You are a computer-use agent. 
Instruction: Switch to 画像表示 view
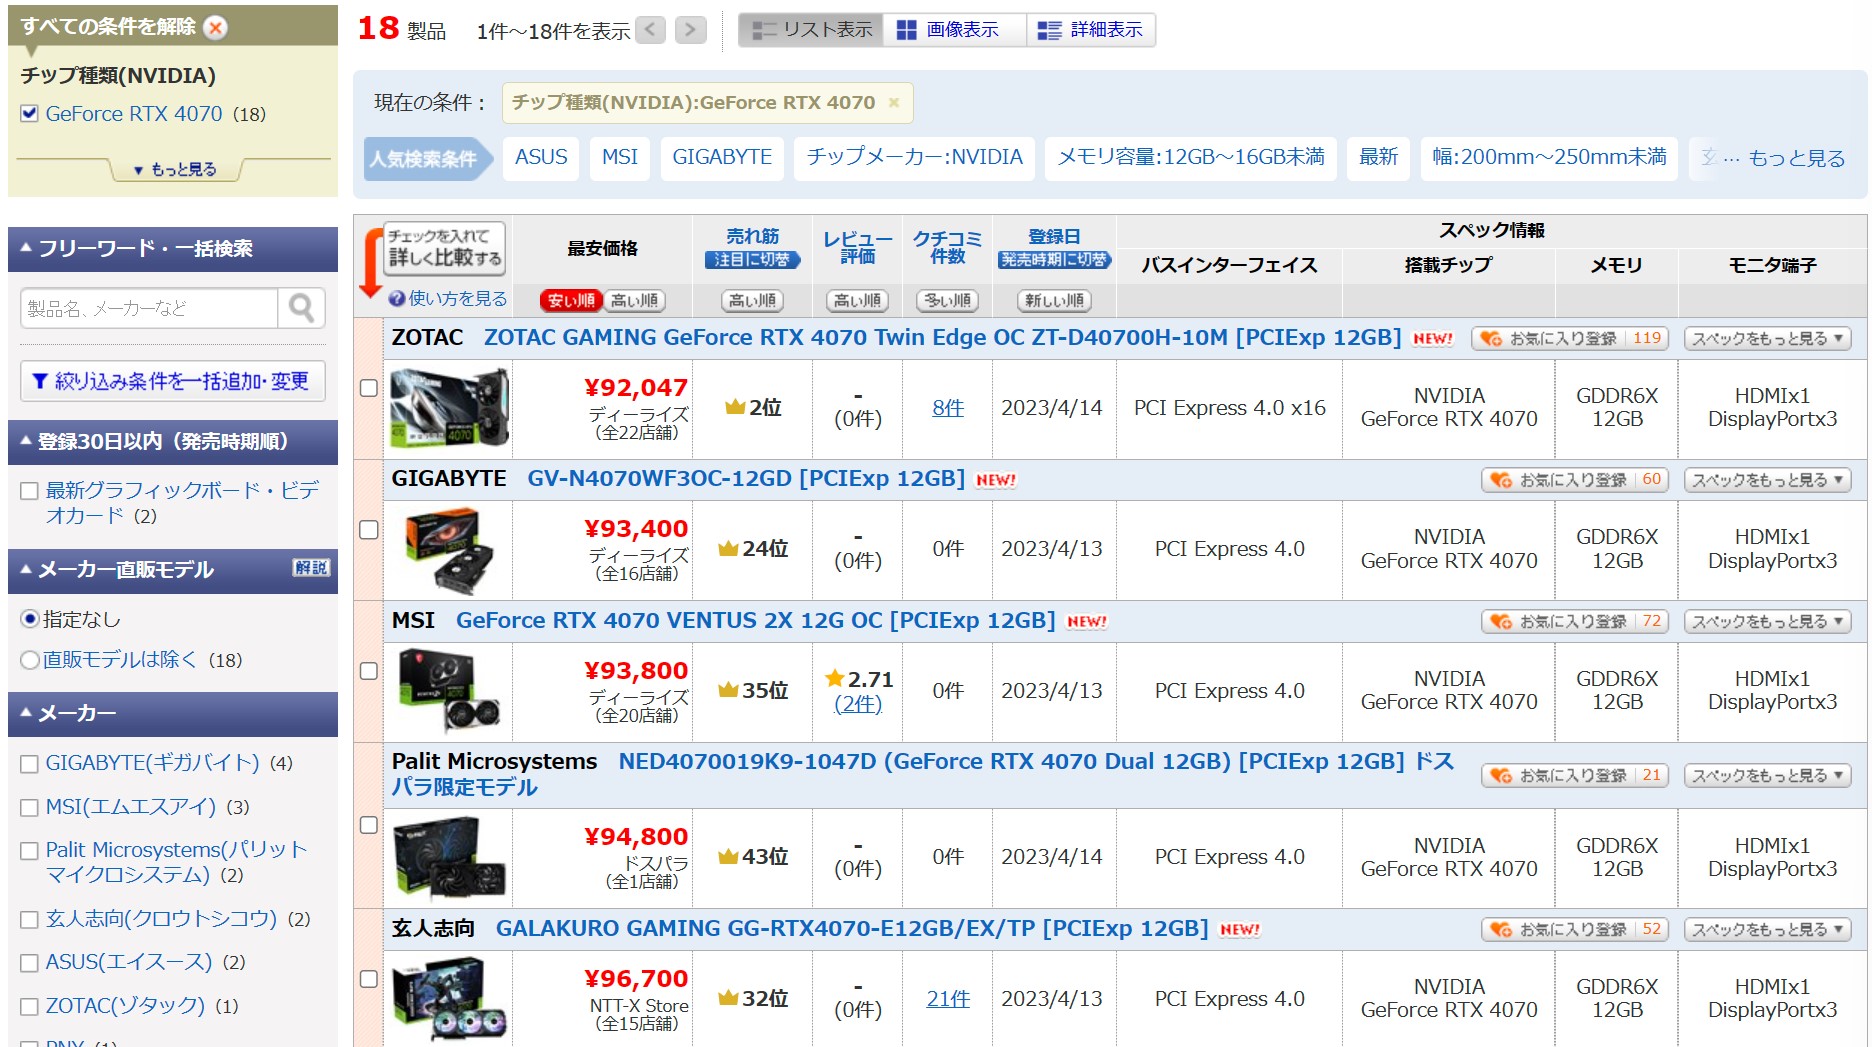tap(954, 30)
